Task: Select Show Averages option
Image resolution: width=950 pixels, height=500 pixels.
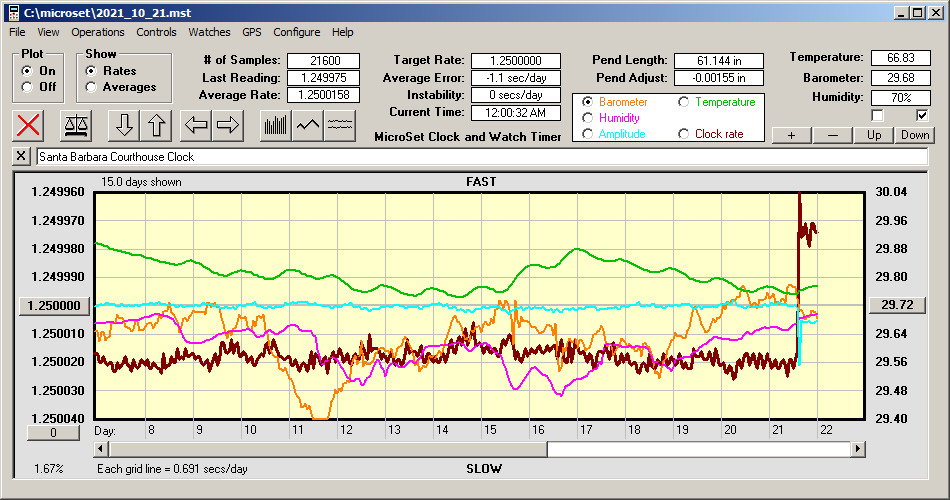Action: click(x=91, y=87)
